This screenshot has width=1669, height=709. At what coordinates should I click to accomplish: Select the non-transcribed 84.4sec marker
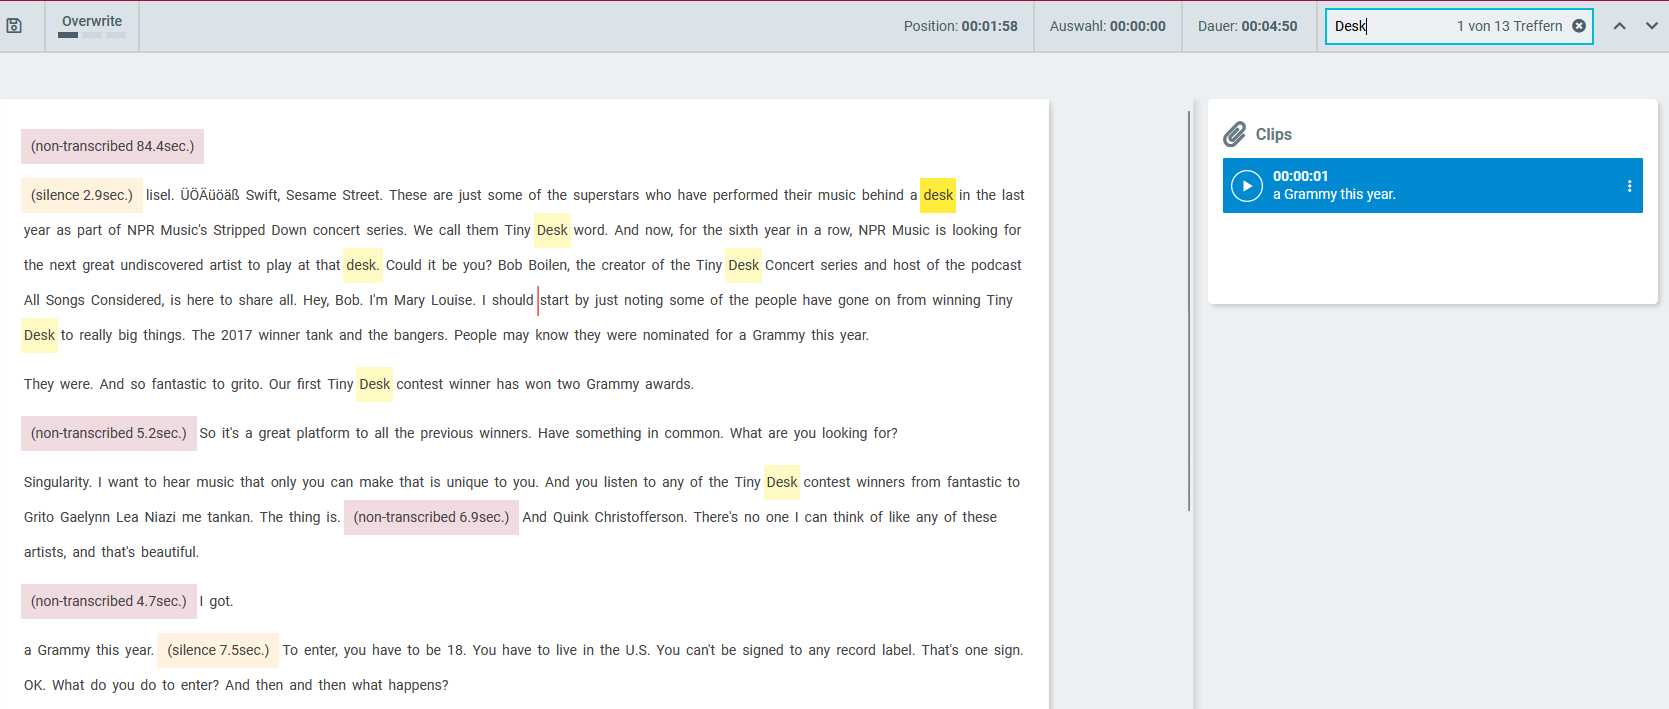coord(112,146)
